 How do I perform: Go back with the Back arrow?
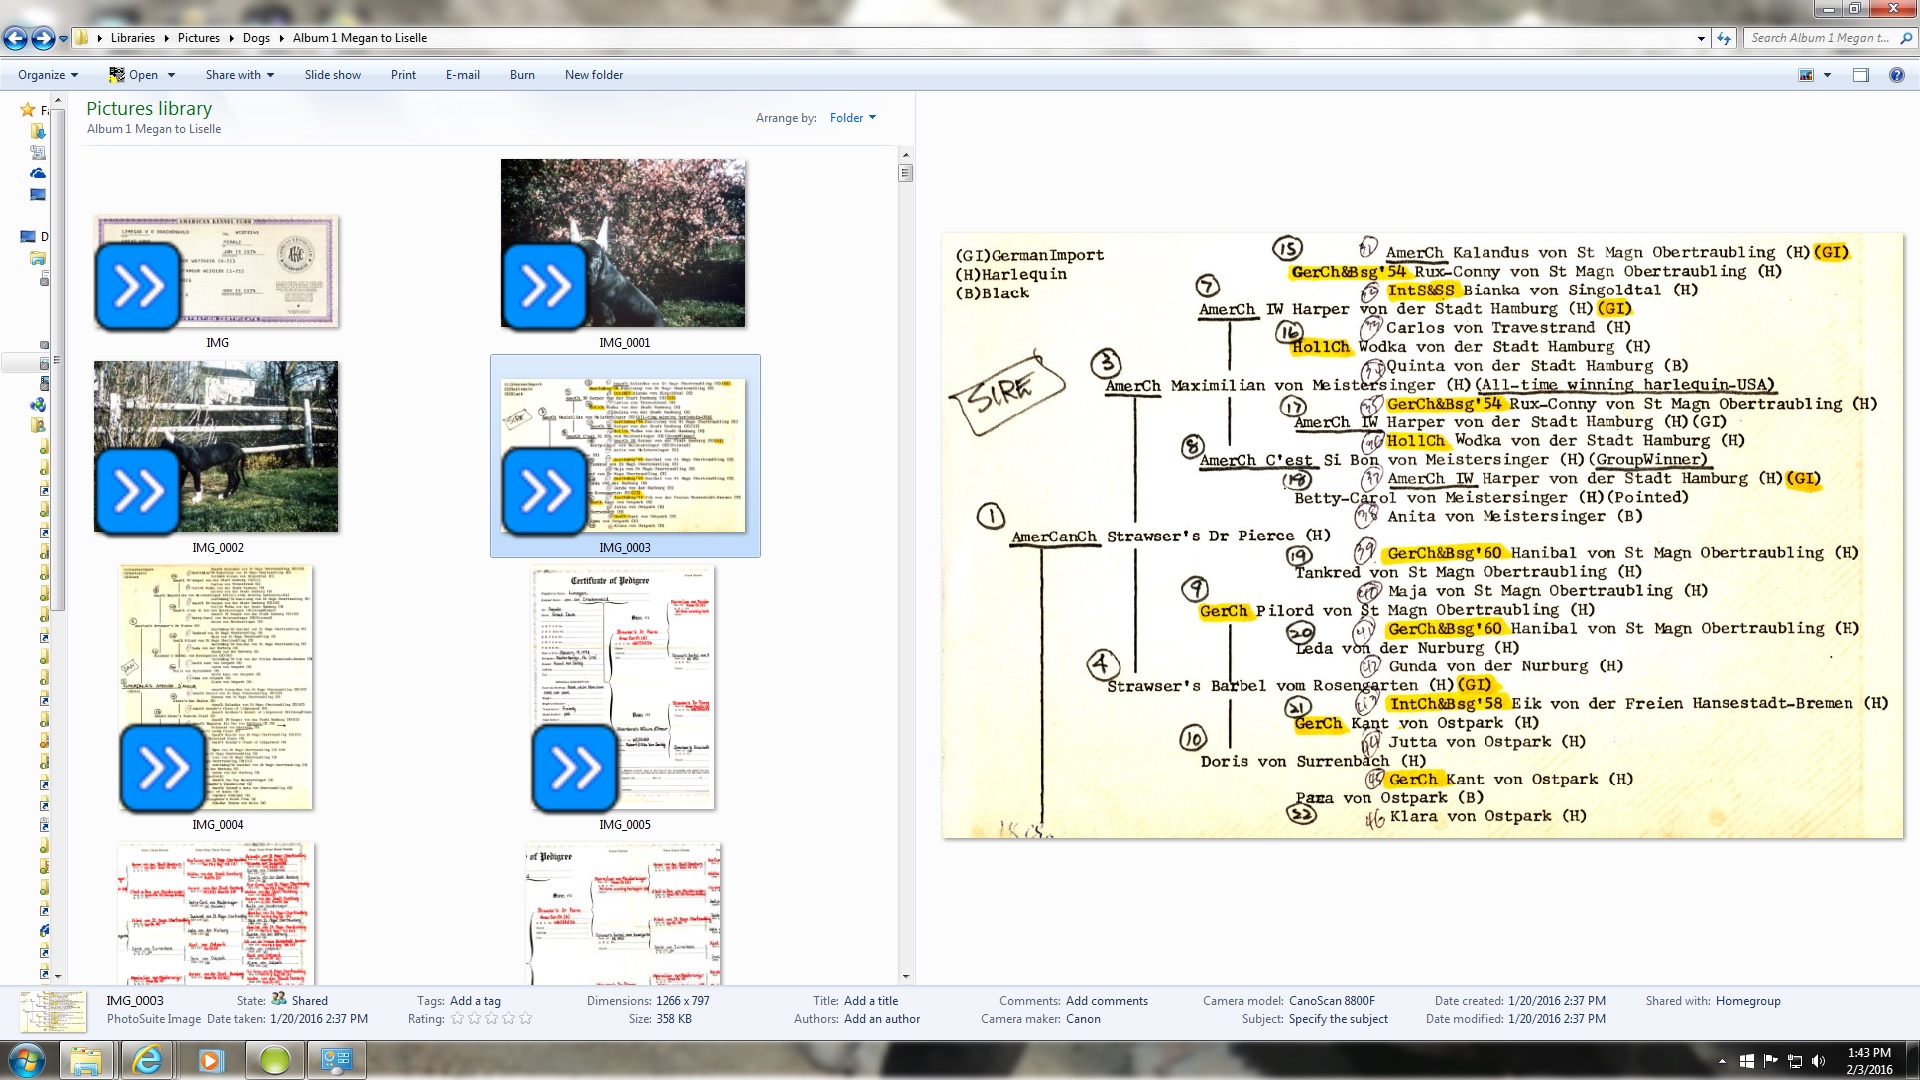point(15,38)
